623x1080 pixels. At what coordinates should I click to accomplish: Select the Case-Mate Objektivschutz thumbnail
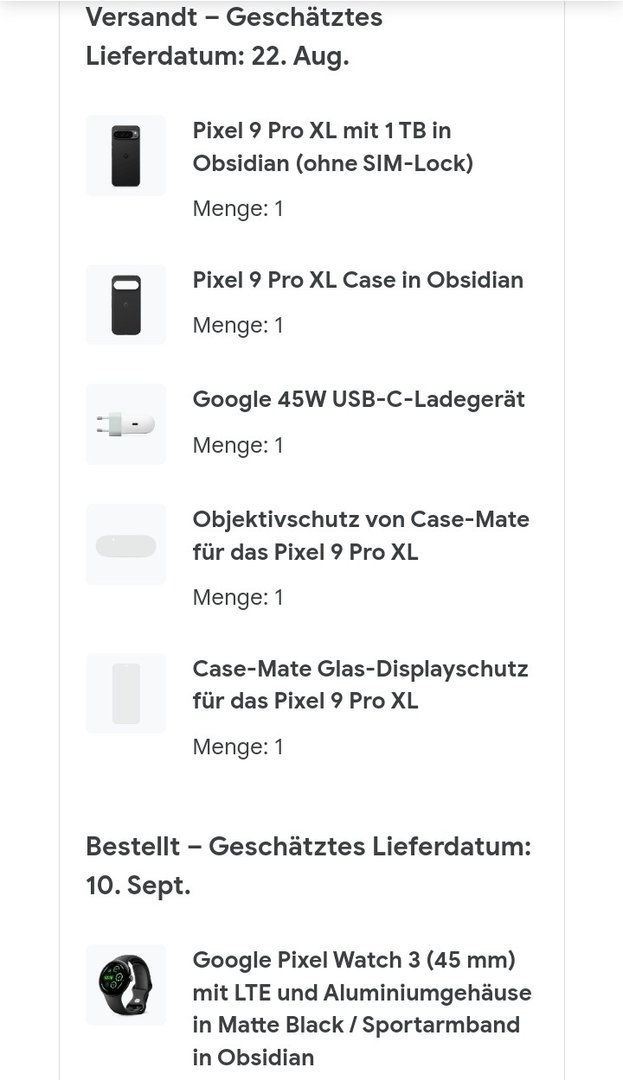126,545
